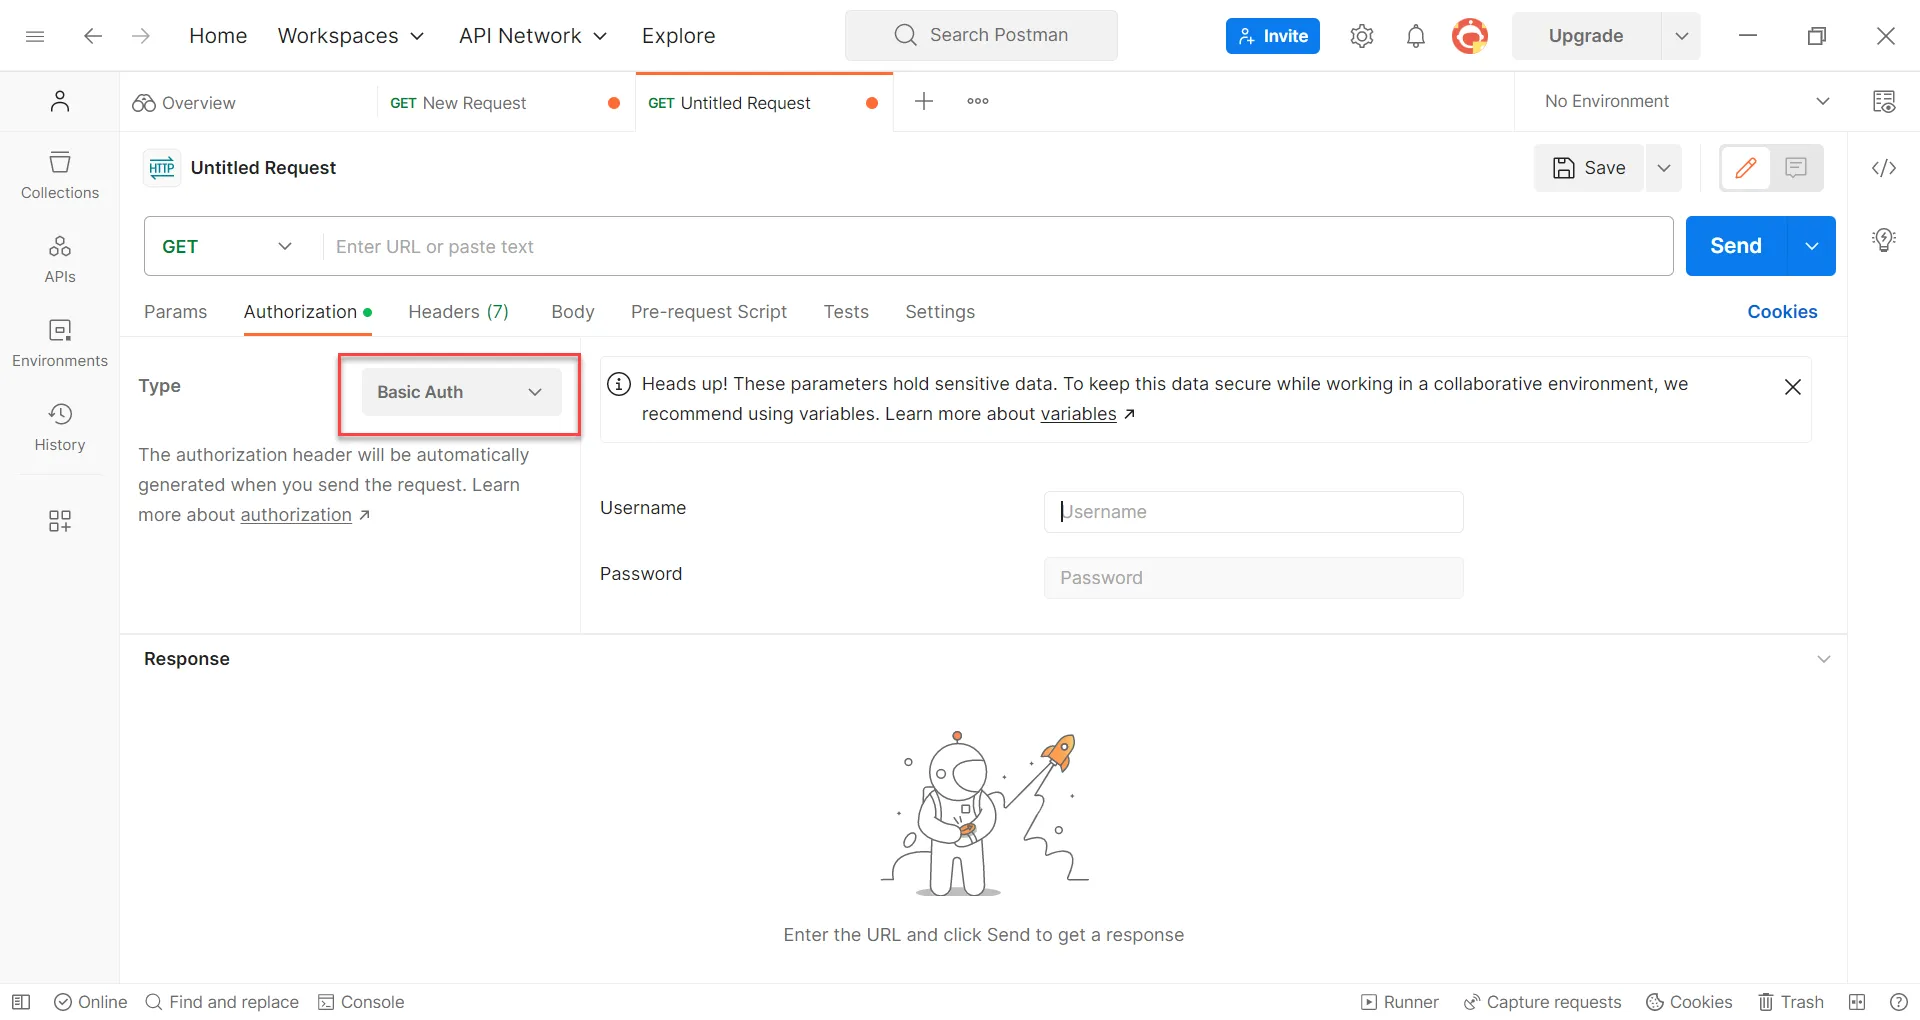Toggle the sidebar from status bar
Screen dimensions: 1920x1020
click(21, 1002)
